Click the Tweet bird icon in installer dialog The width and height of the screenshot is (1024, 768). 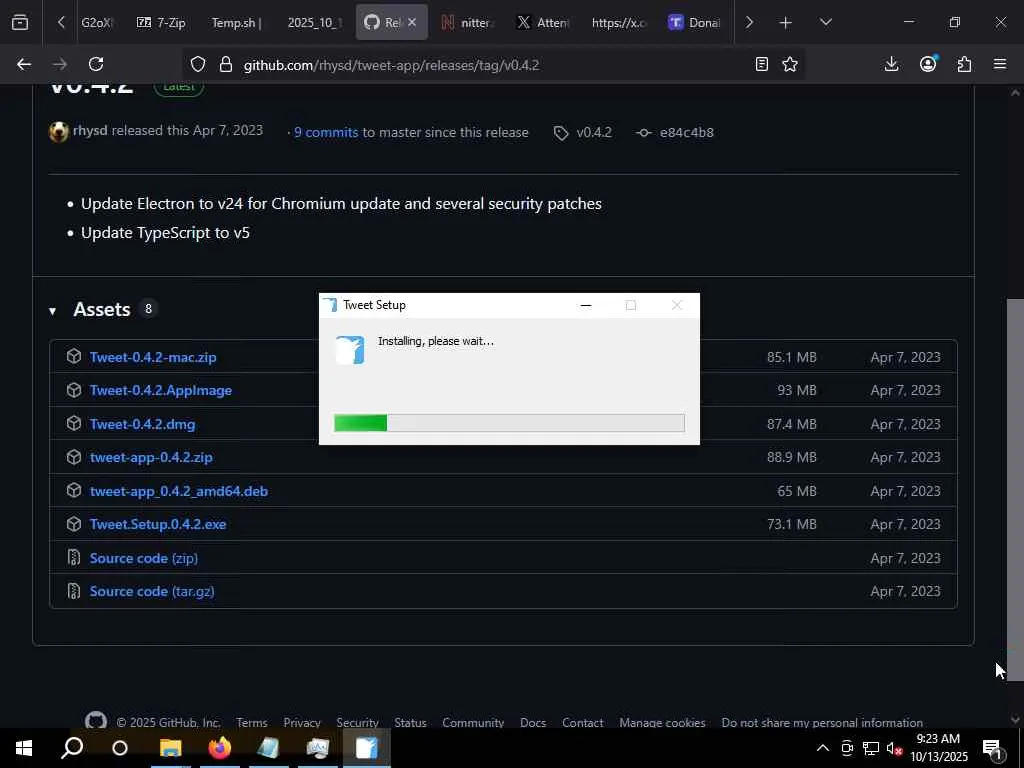[350, 349]
